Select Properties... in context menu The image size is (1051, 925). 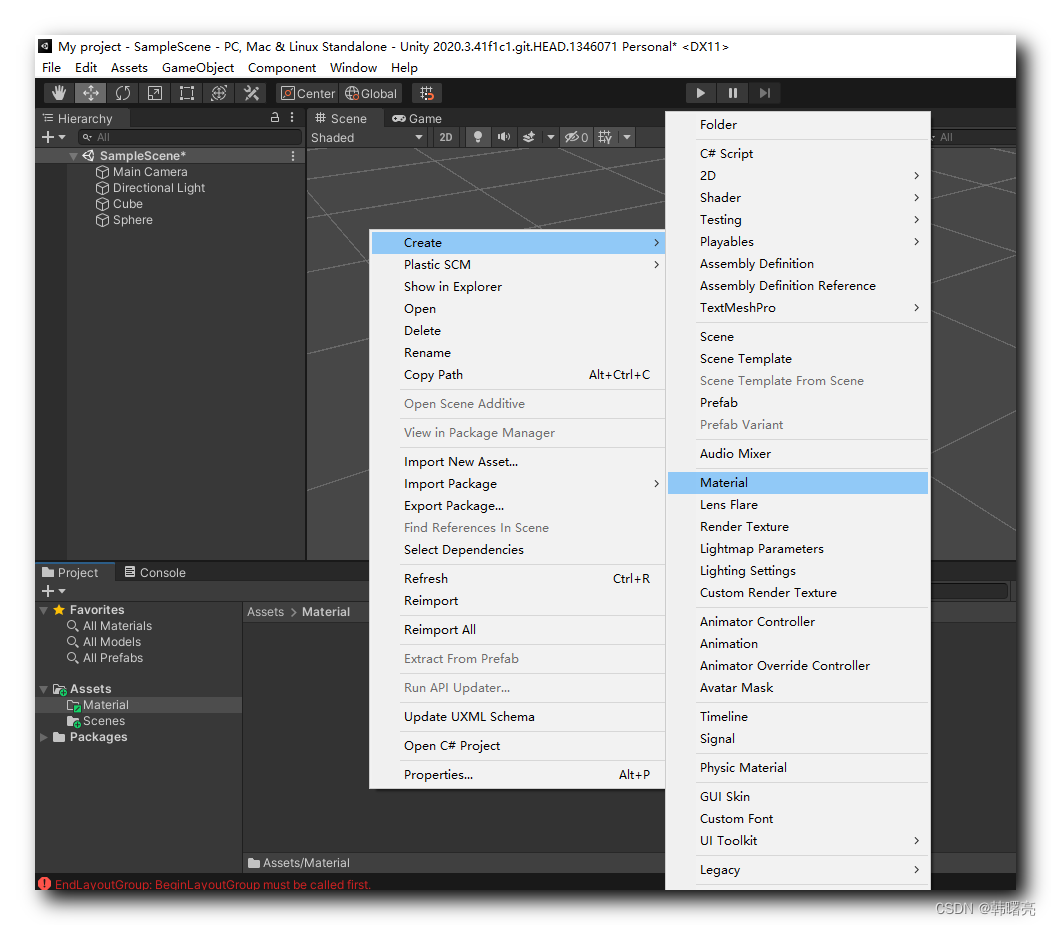point(517,775)
